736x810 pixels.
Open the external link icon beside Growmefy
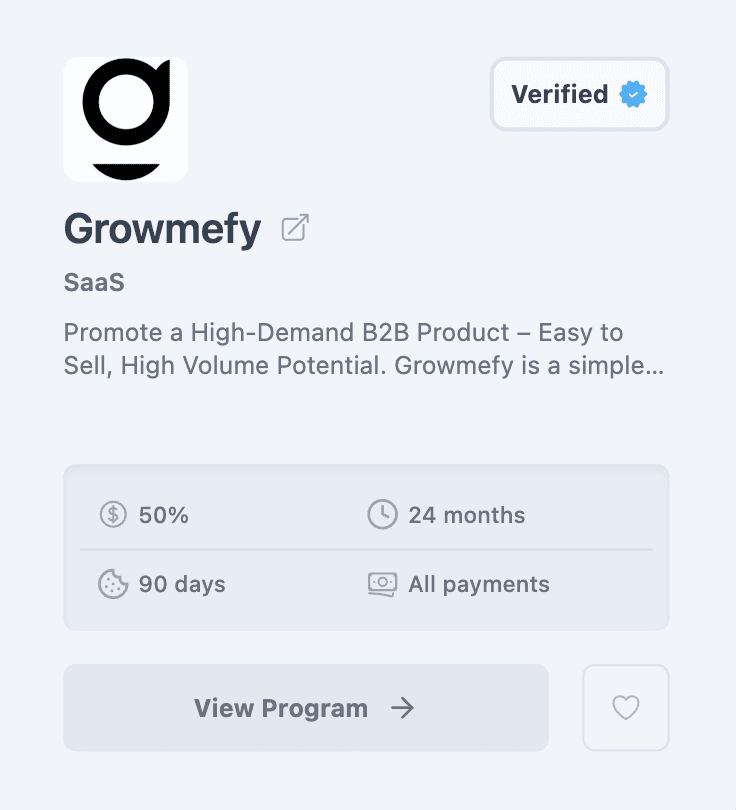[292, 228]
